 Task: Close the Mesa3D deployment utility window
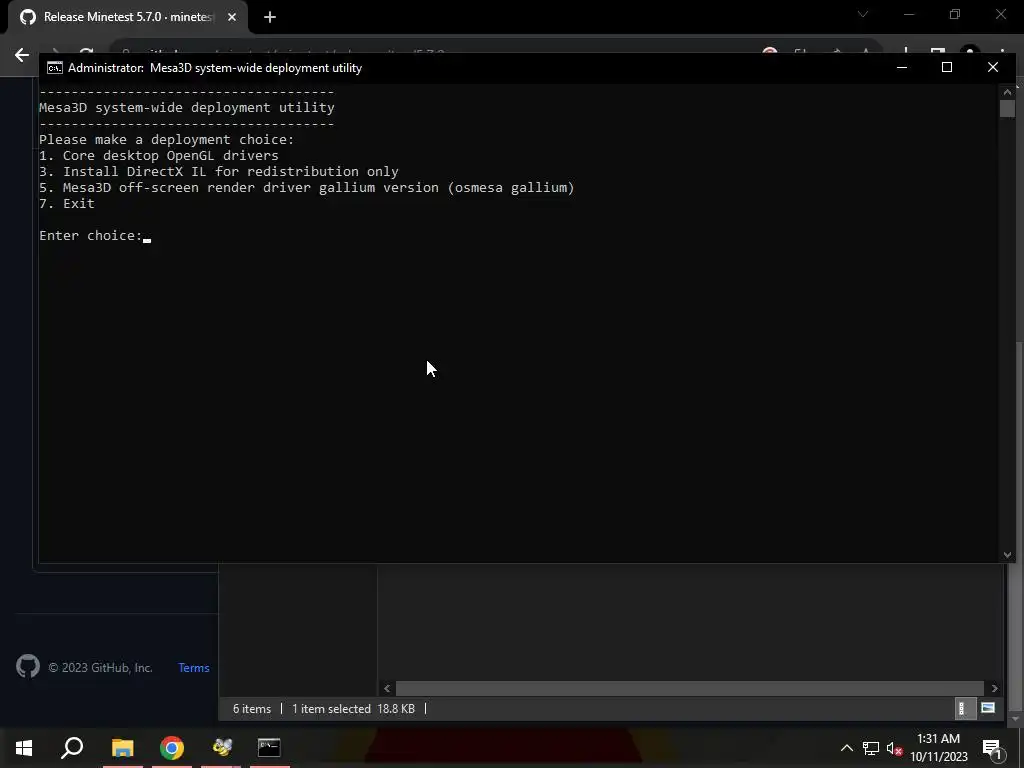(x=993, y=67)
